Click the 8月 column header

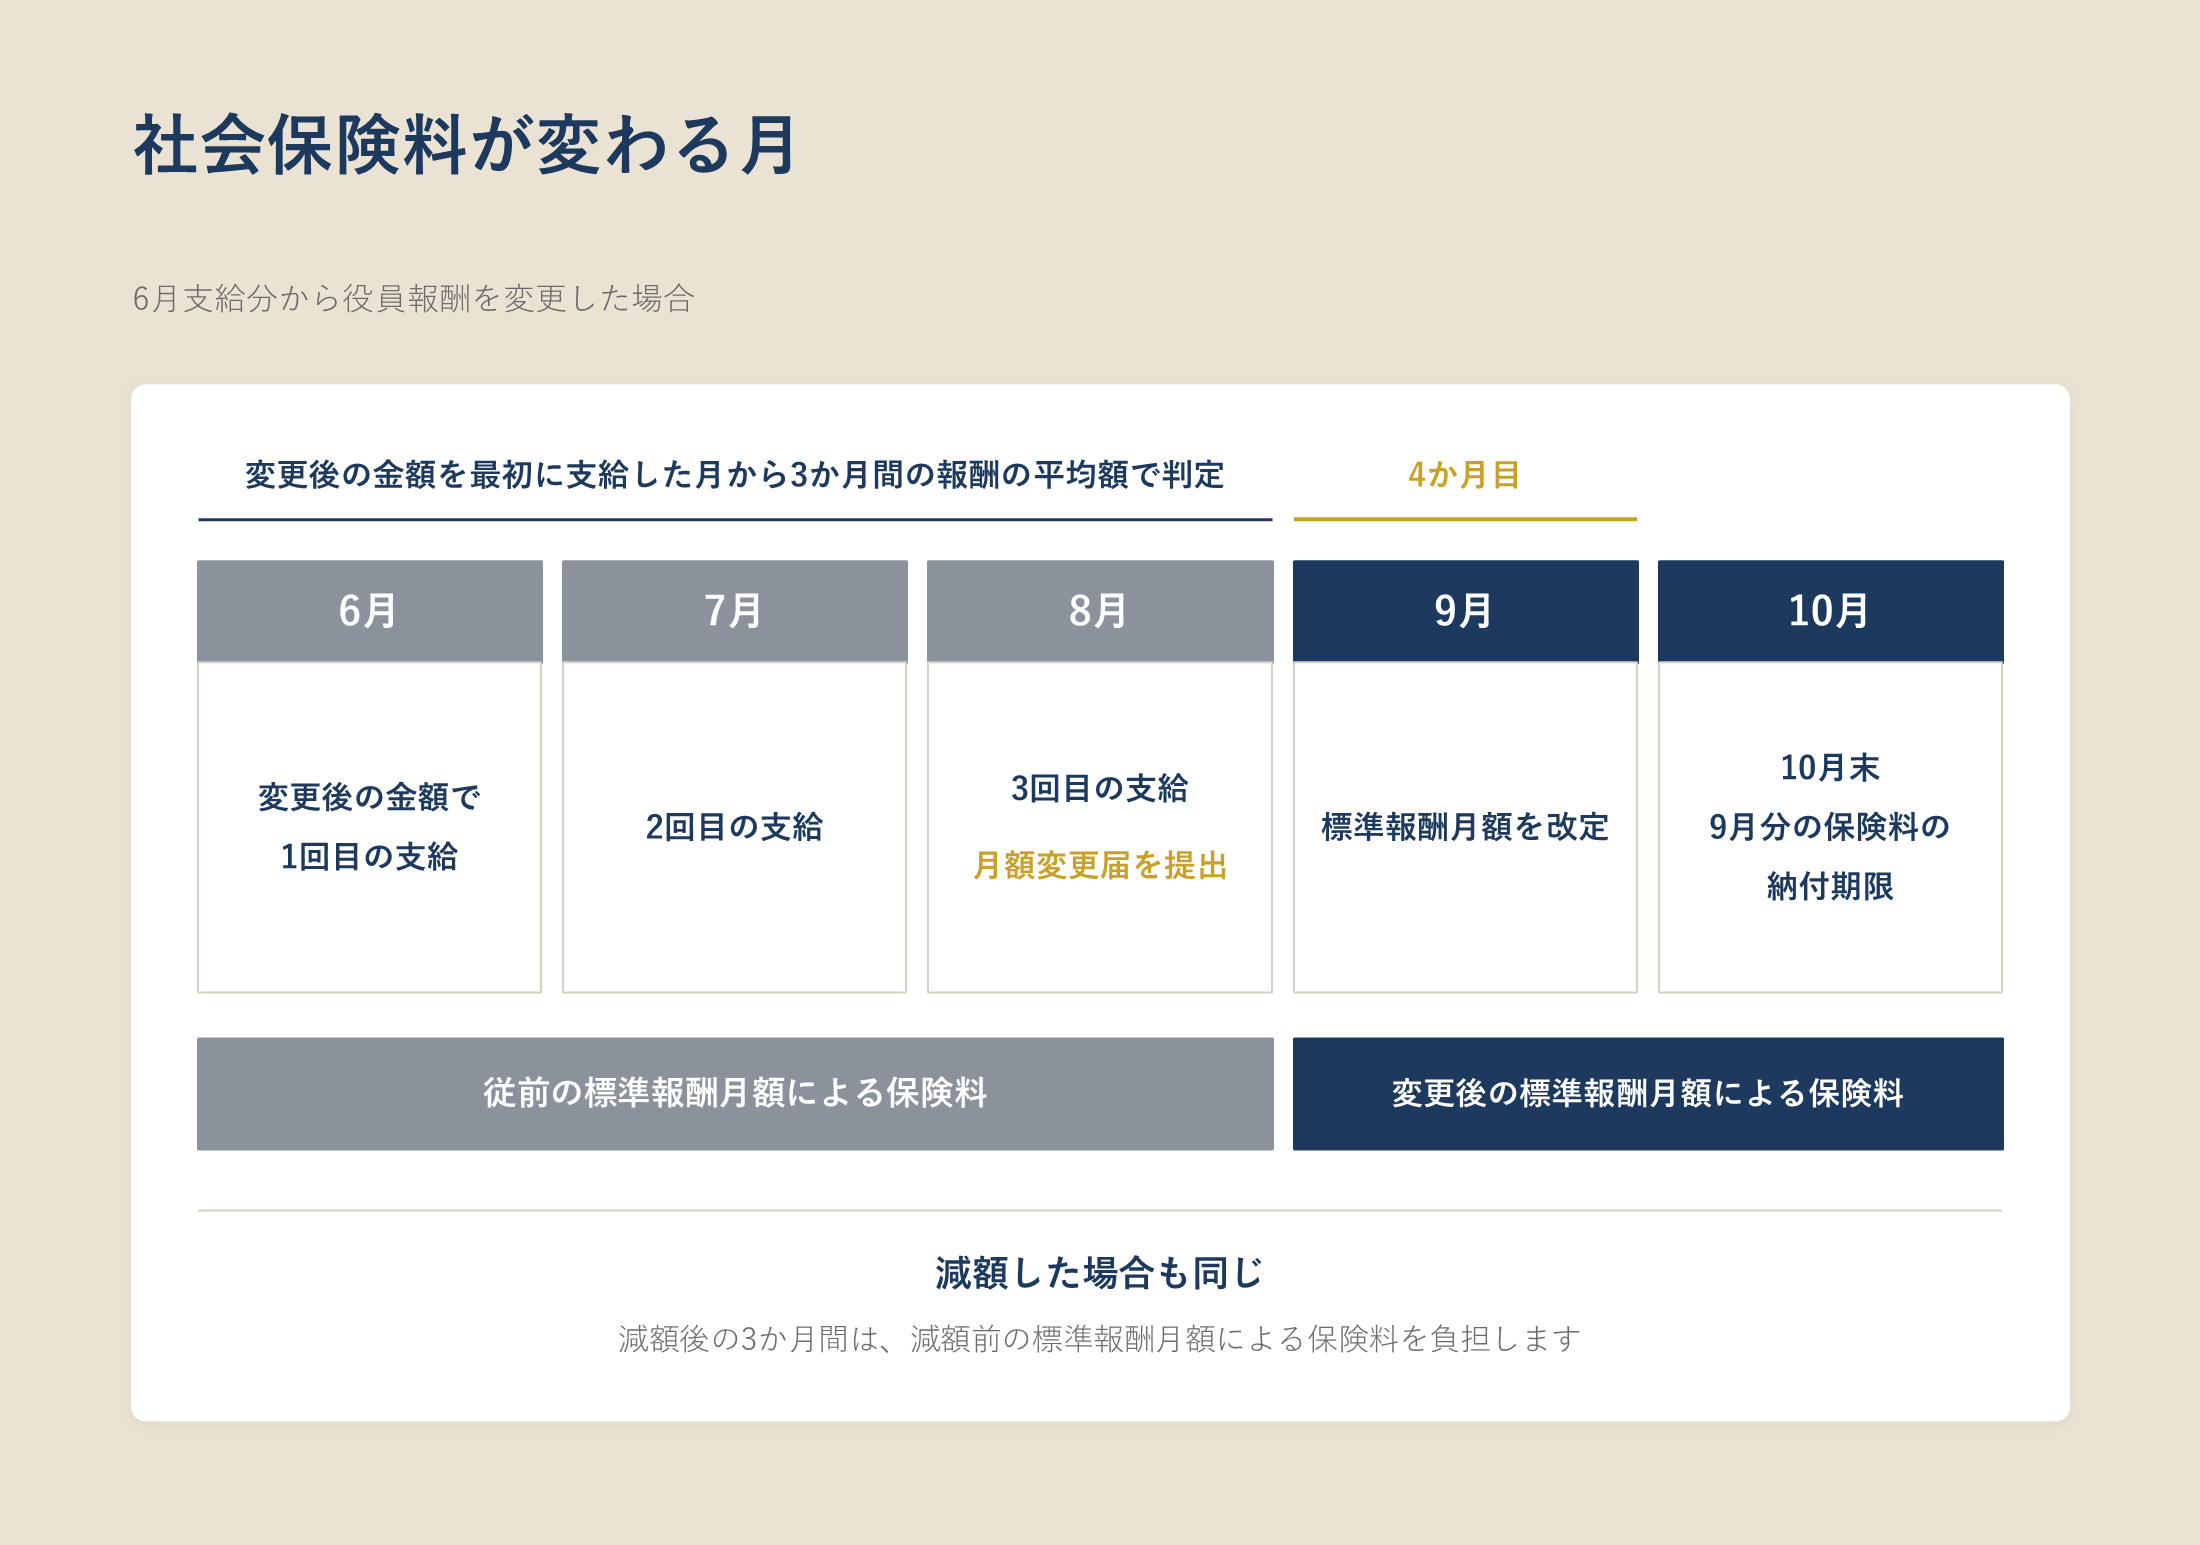pos(1100,610)
